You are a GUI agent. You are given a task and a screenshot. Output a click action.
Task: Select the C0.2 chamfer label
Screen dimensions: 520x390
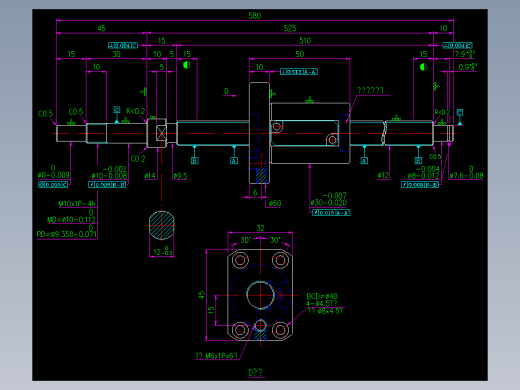(x=138, y=159)
